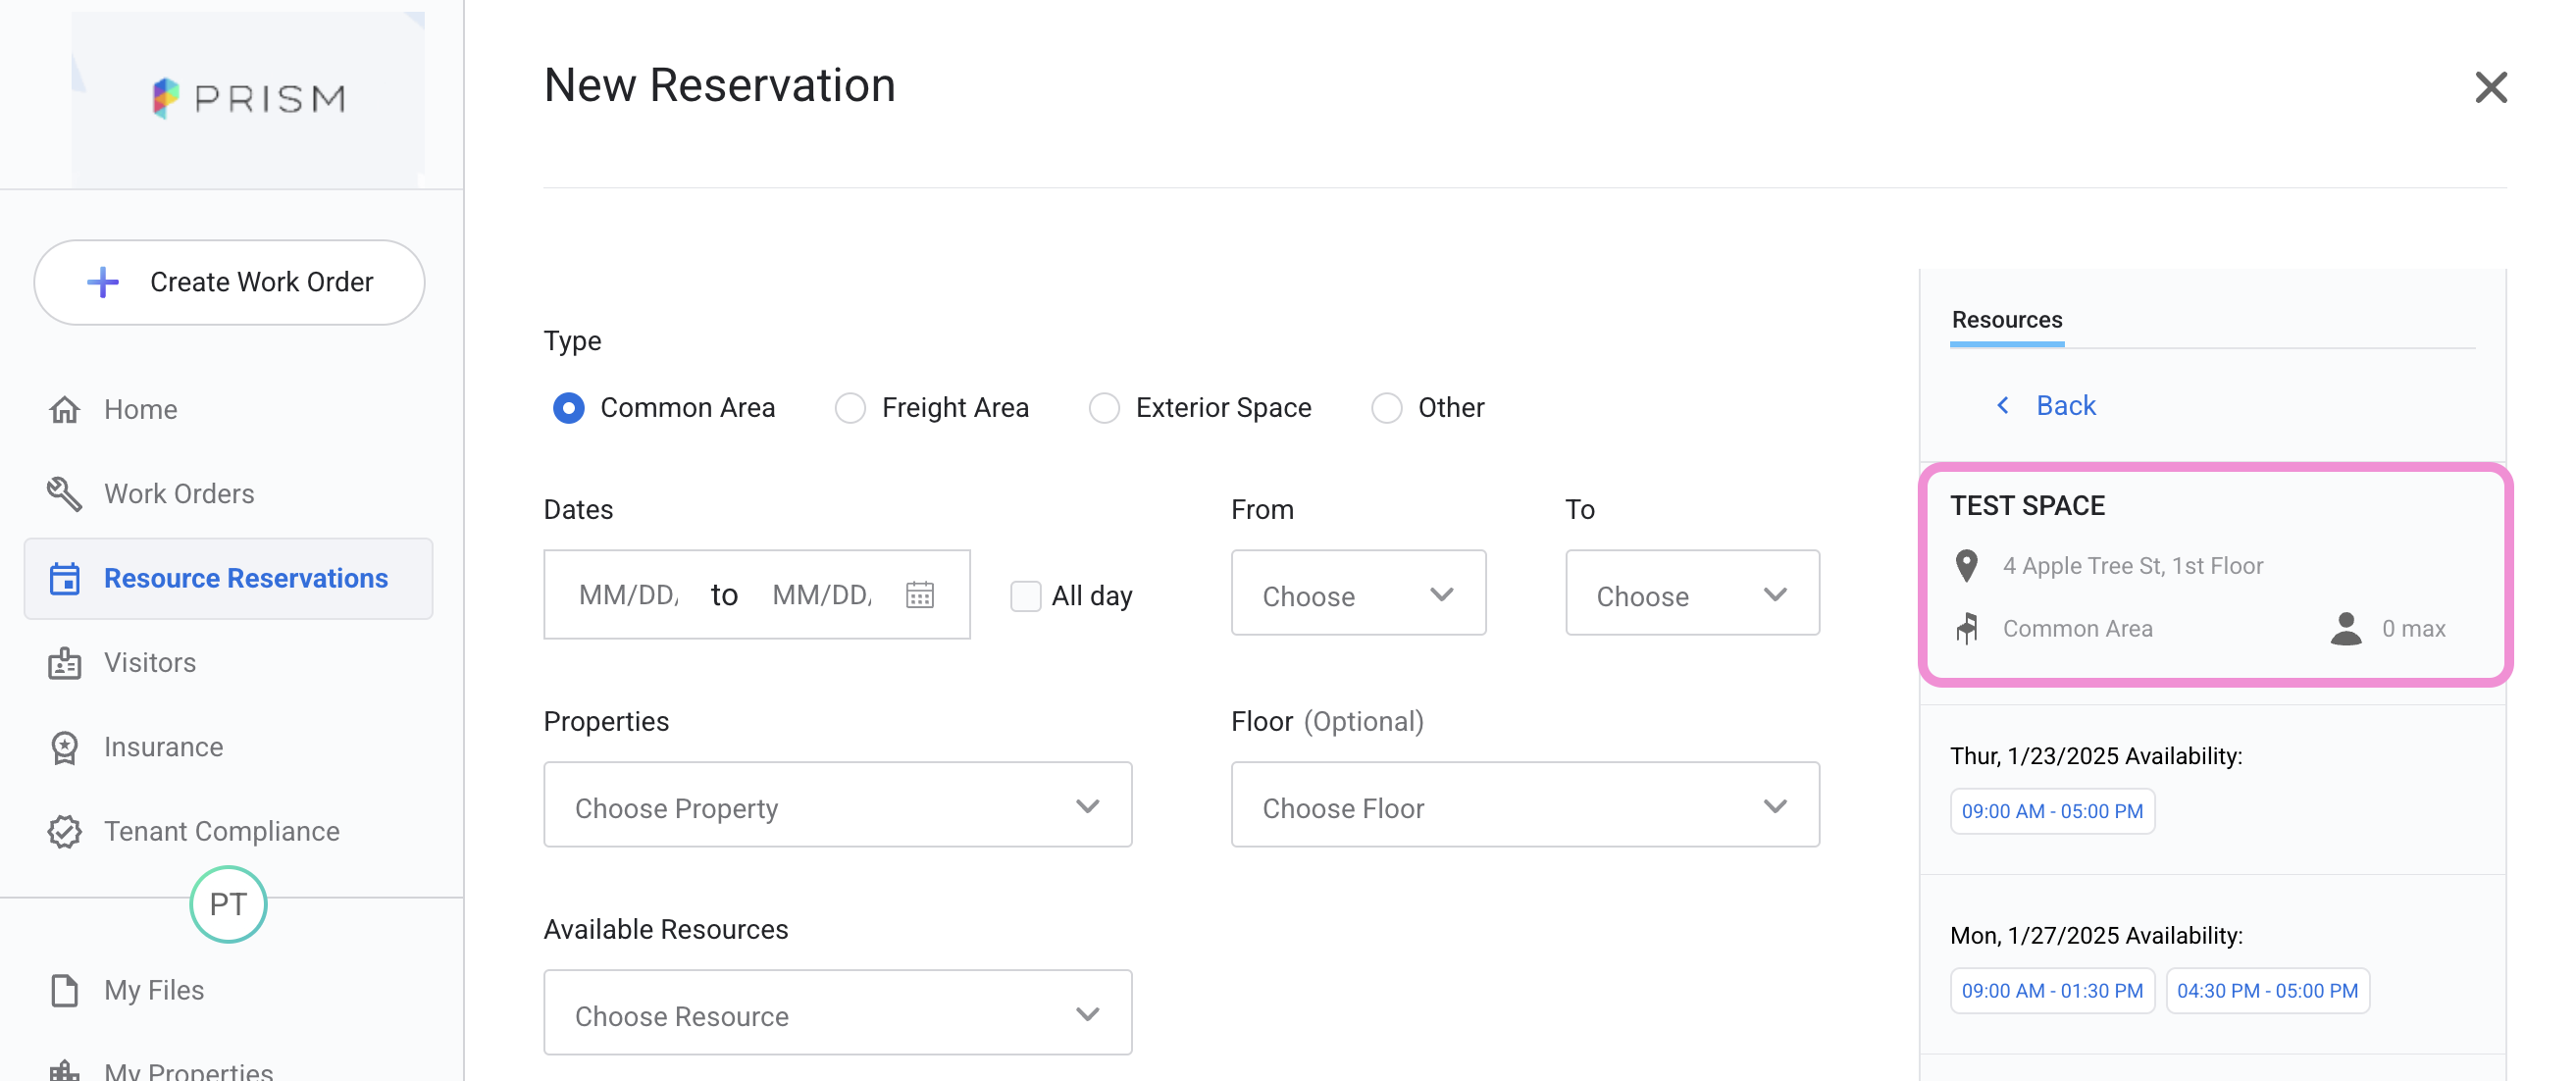Expand the Choose Property dropdown

coord(837,806)
